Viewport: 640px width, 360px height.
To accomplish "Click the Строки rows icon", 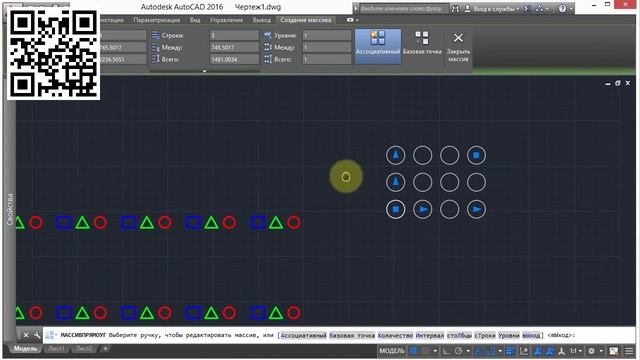I will click(155, 36).
